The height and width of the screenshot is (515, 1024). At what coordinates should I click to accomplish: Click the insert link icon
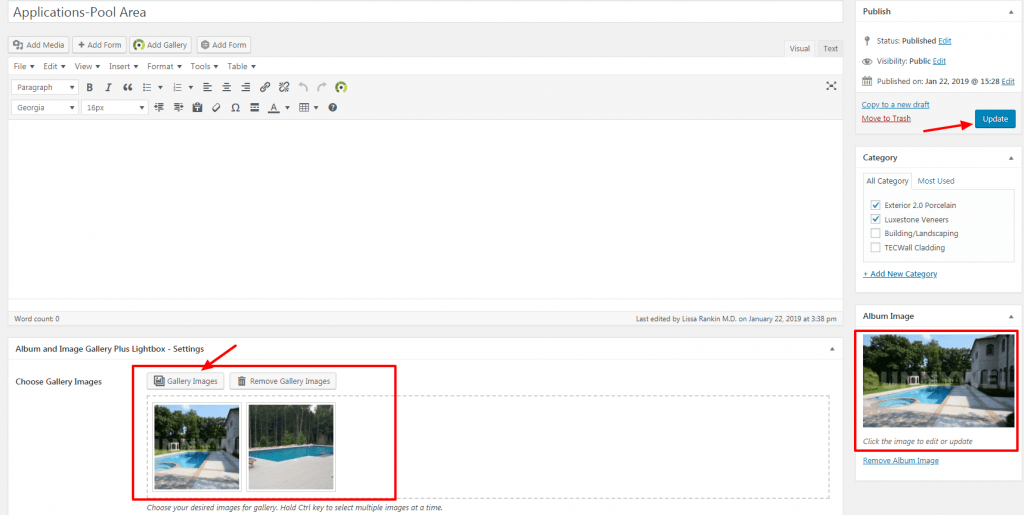click(x=265, y=88)
